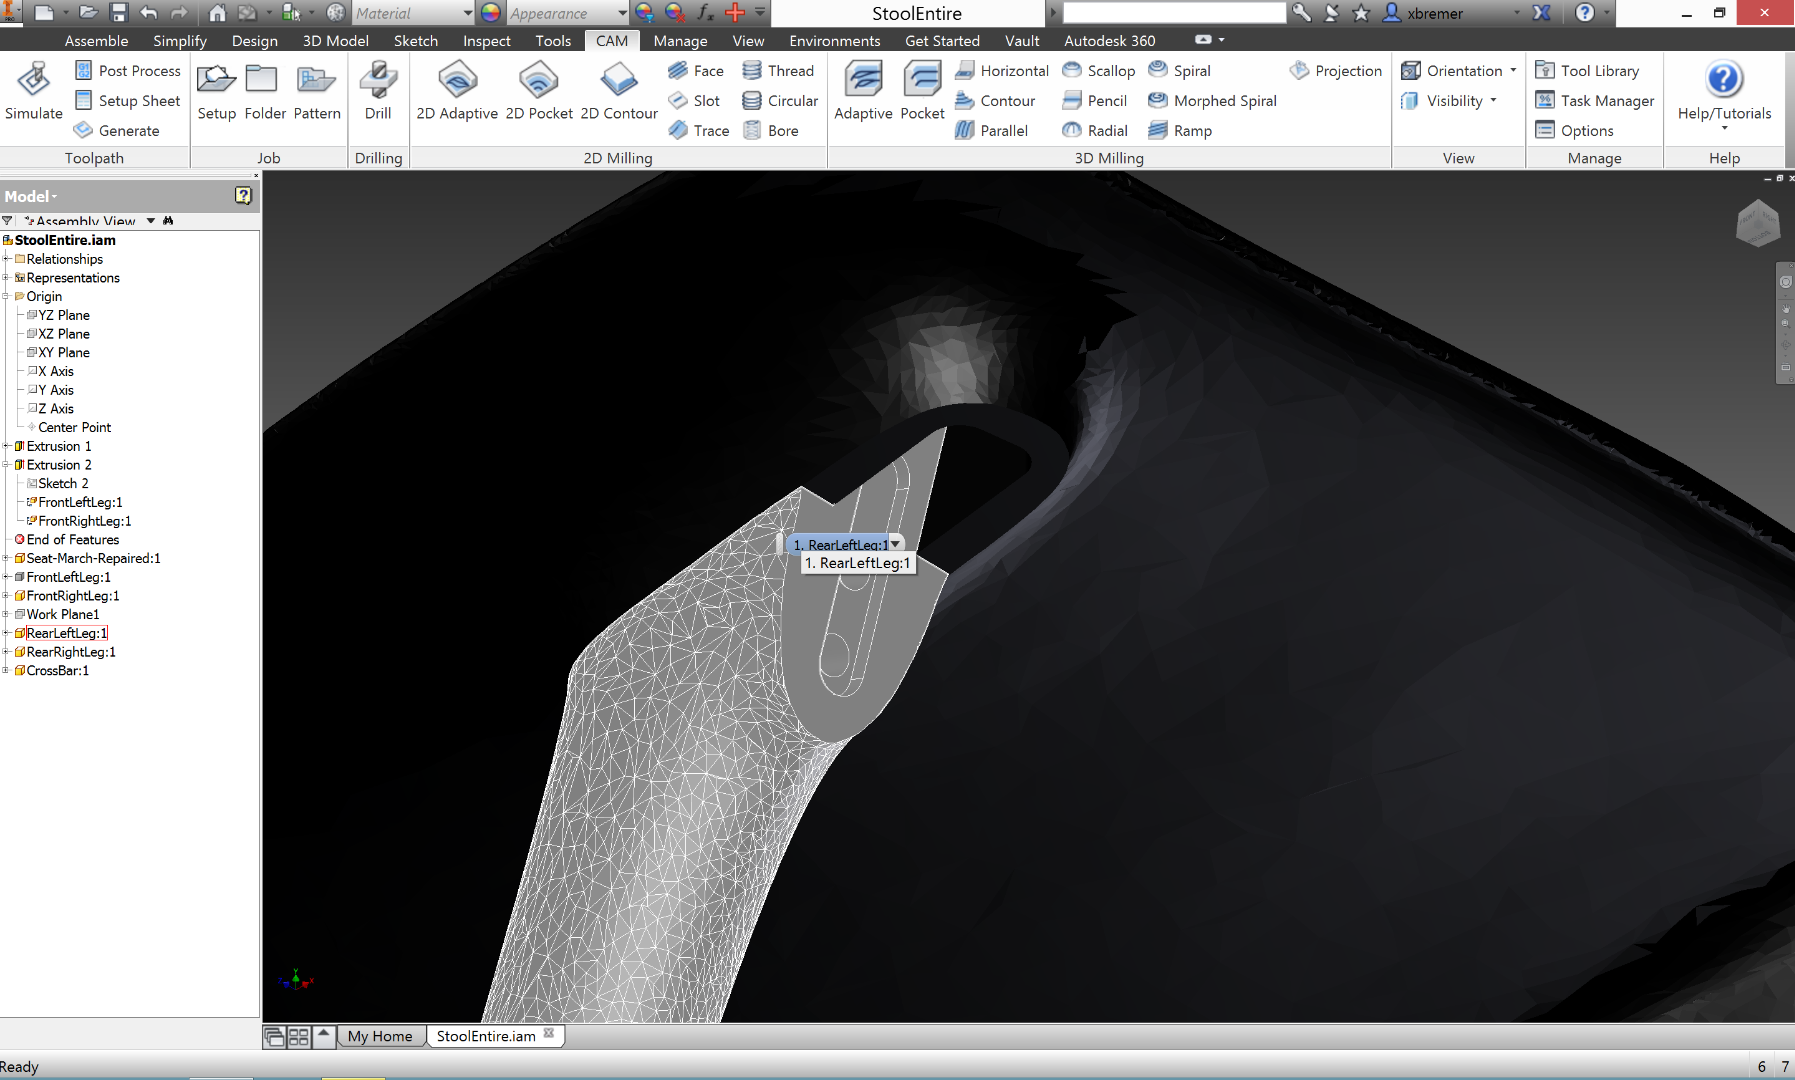Open the Visibility dropdown
Screen dimensions: 1795x1080
1450,101
